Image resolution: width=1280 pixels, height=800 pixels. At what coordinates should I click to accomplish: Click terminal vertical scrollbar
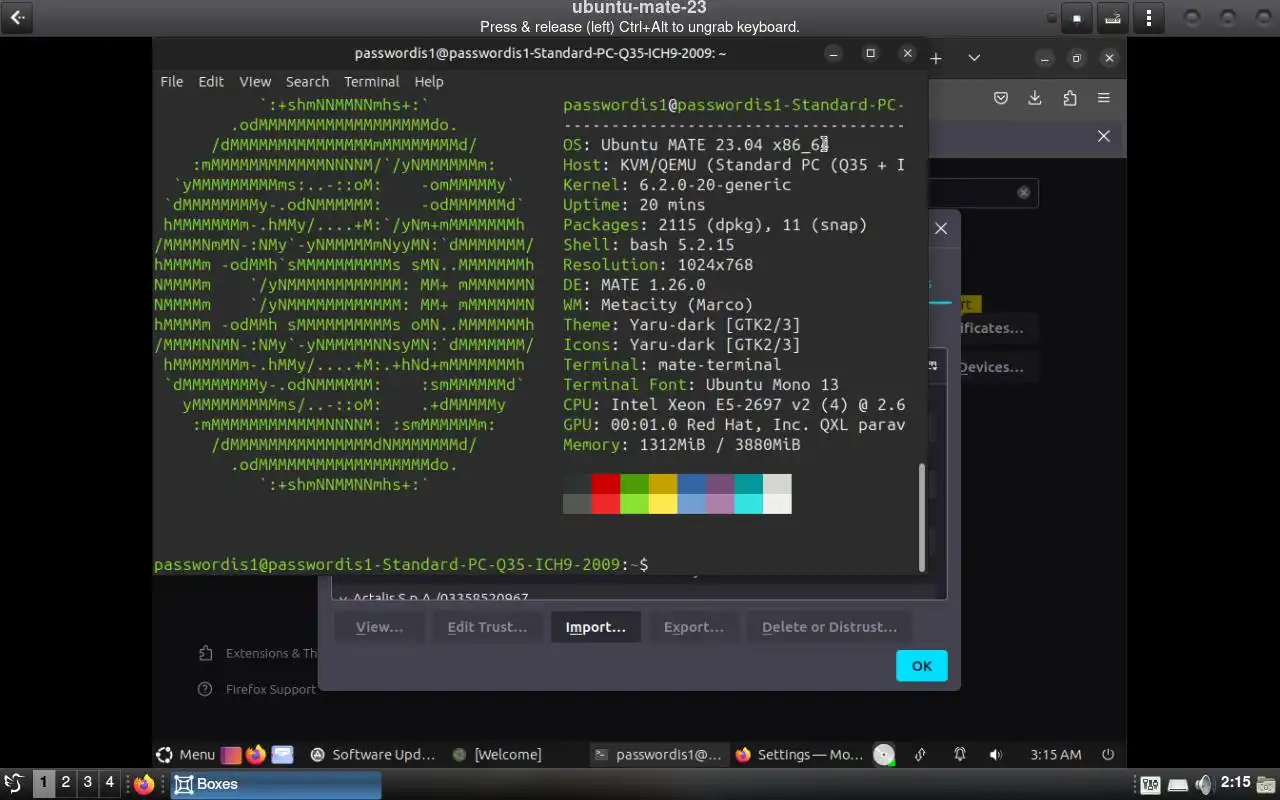pos(921,517)
